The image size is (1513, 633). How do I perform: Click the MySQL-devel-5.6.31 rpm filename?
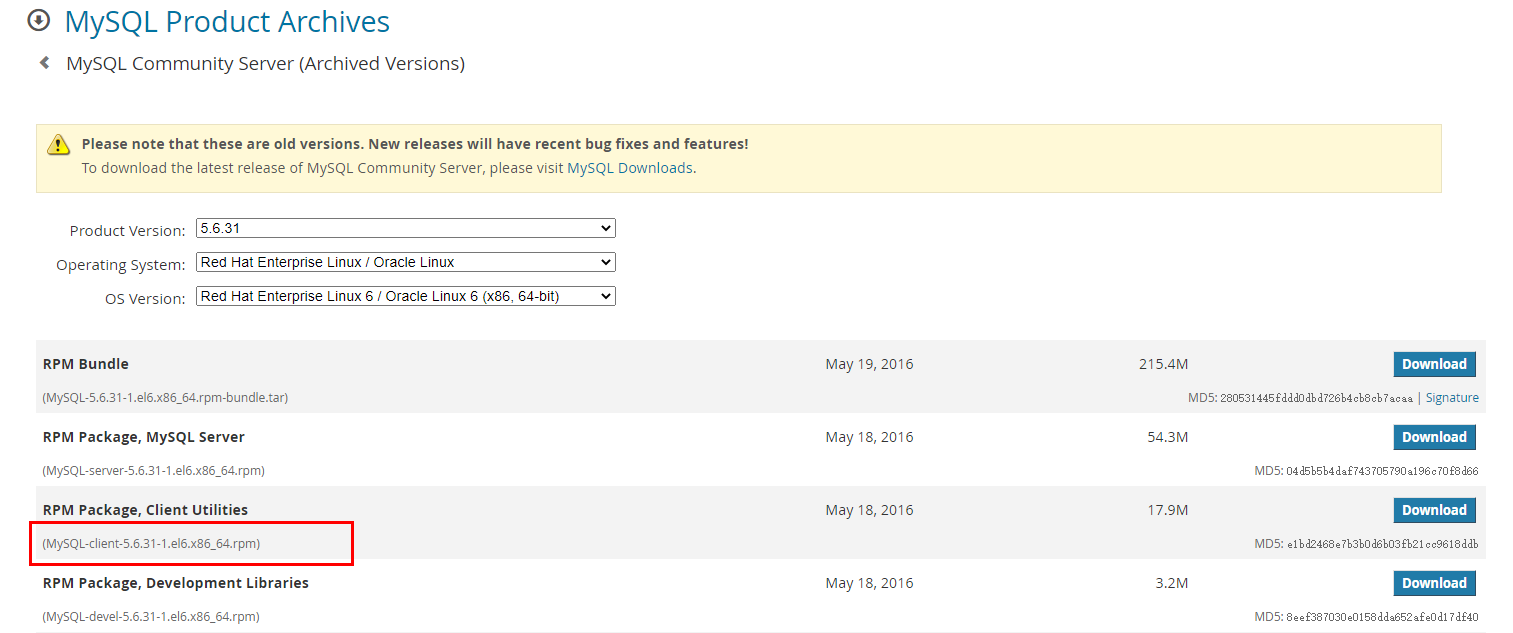coord(151,617)
